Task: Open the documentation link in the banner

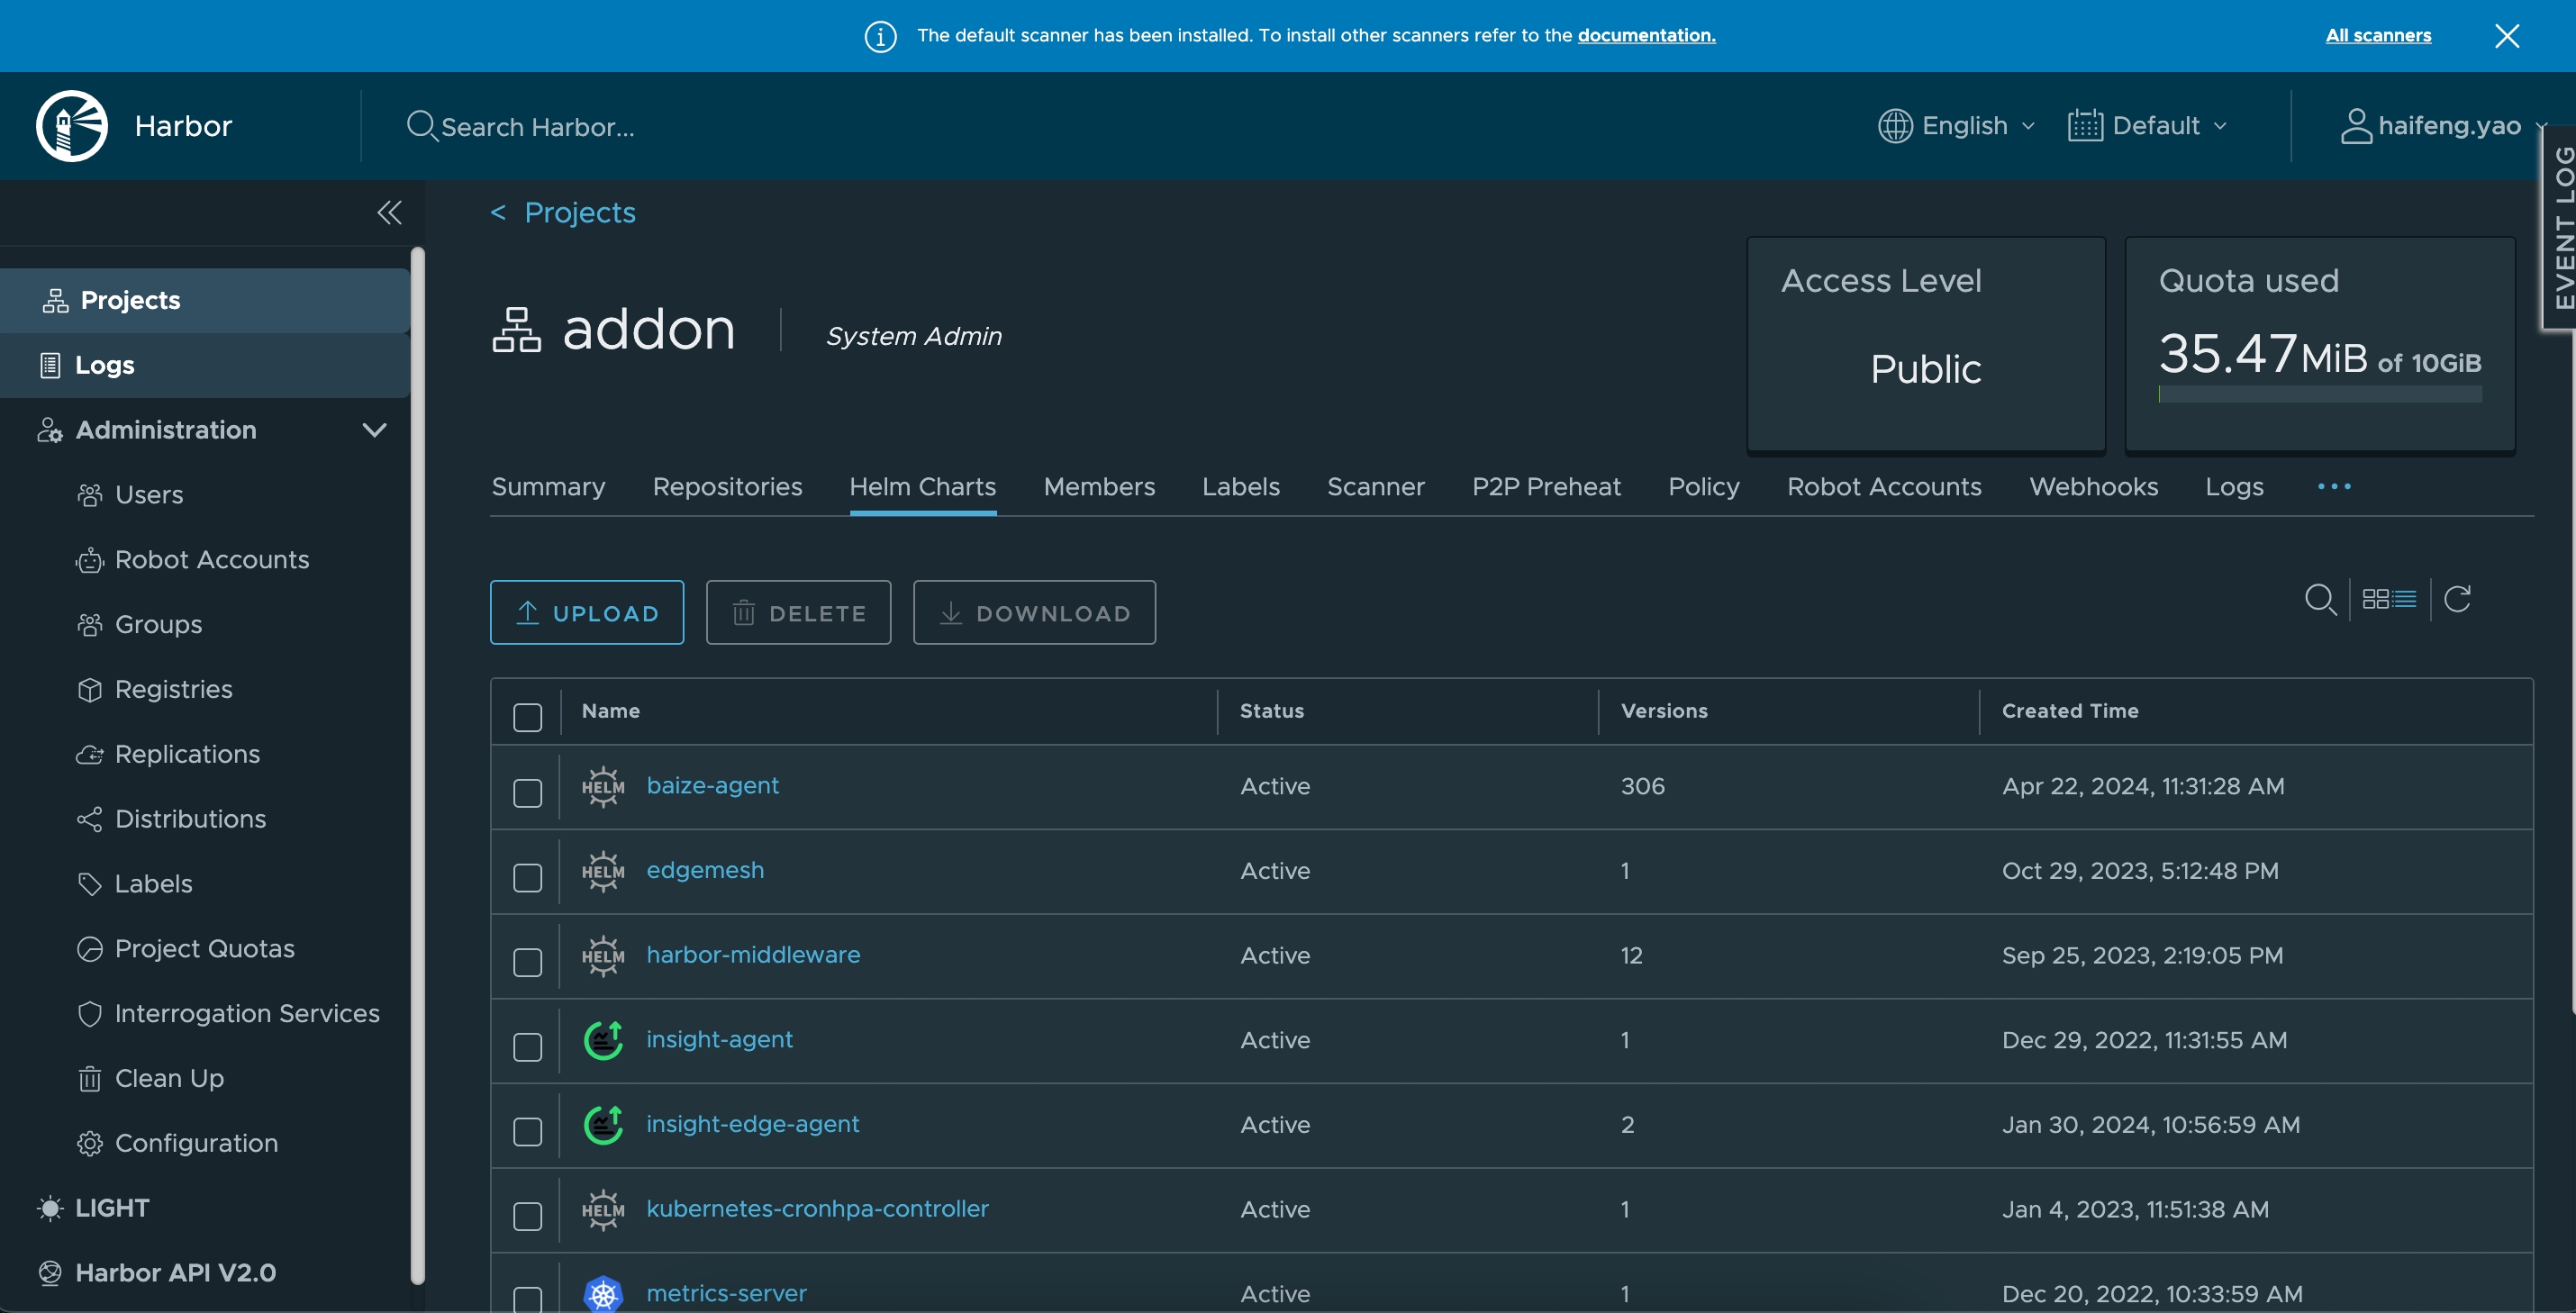Action: (1646, 35)
